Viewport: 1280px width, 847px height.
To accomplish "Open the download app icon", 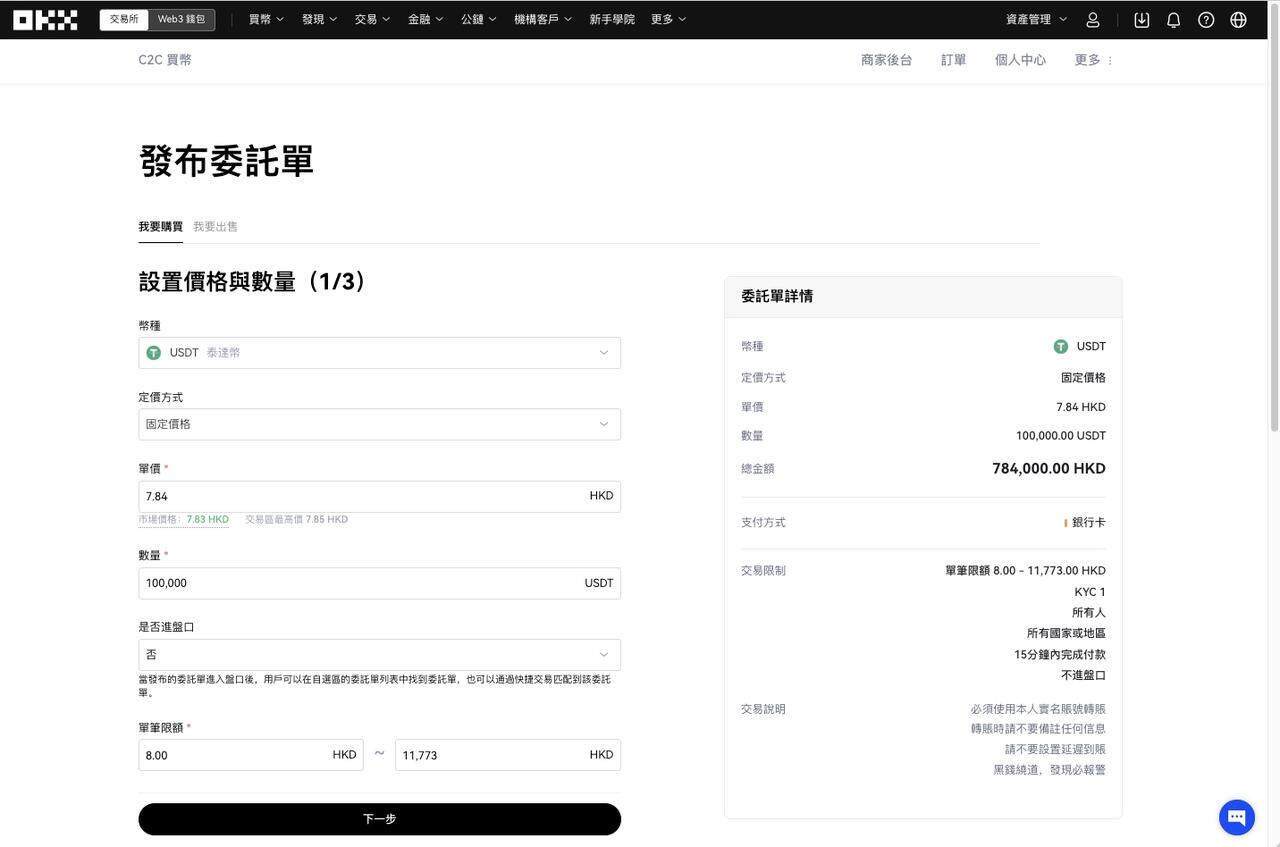I will point(1139,17).
